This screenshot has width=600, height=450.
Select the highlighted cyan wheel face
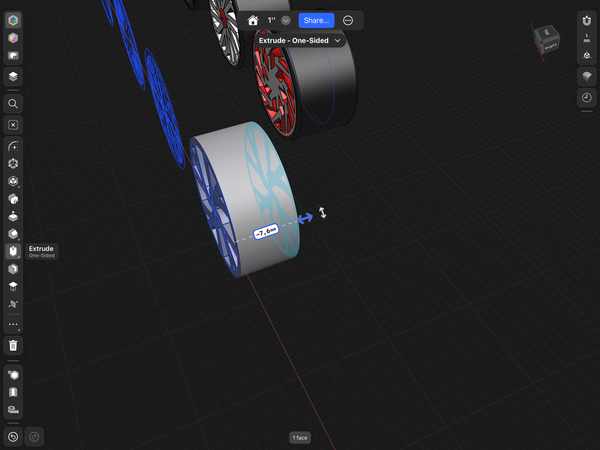(272, 191)
